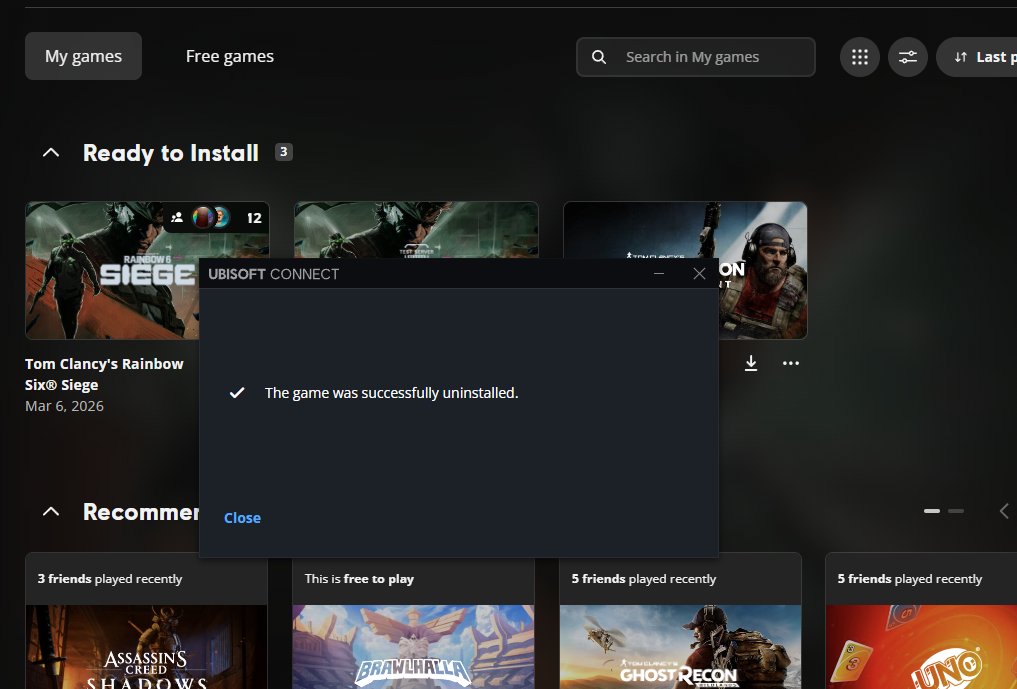The image size is (1017, 689).
Task: Open the Brawlhalla free to play card
Action: tap(413, 621)
